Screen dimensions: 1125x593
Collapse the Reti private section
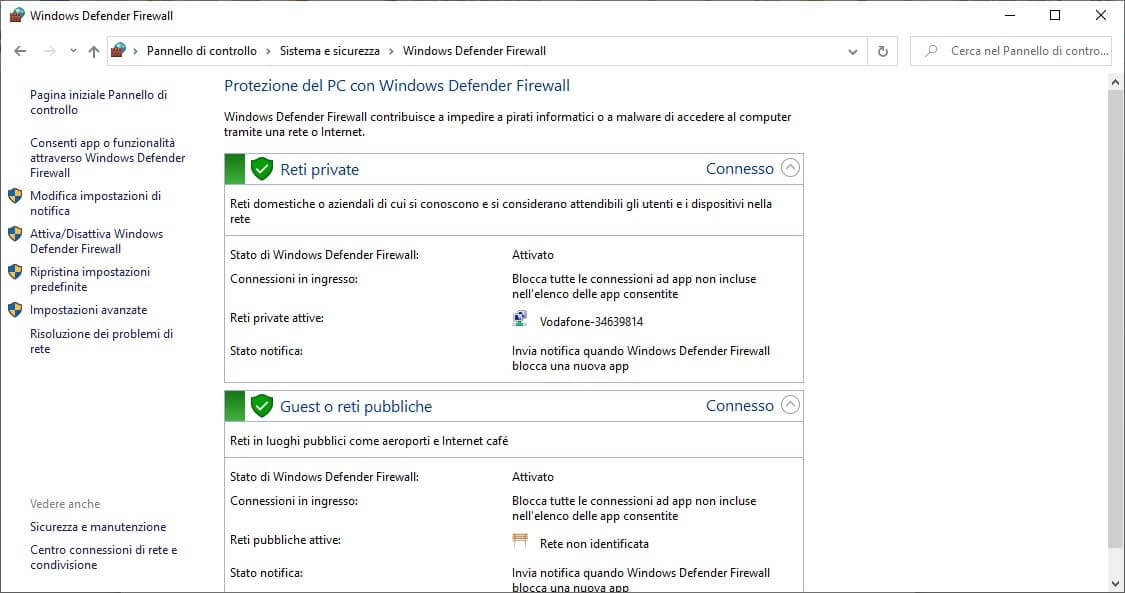coord(790,168)
